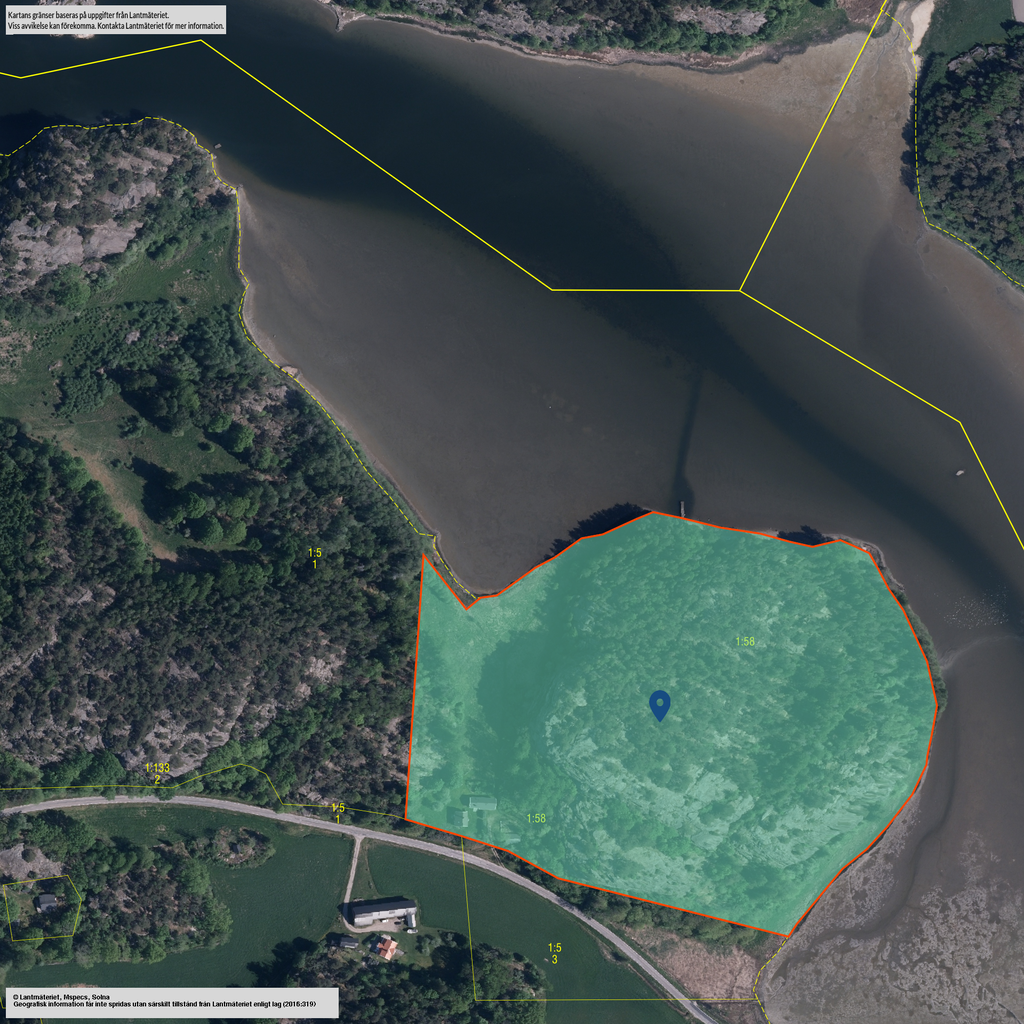The width and height of the screenshot is (1024, 1024).
Task: Select the red-roofed house
Action: tap(386, 947)
